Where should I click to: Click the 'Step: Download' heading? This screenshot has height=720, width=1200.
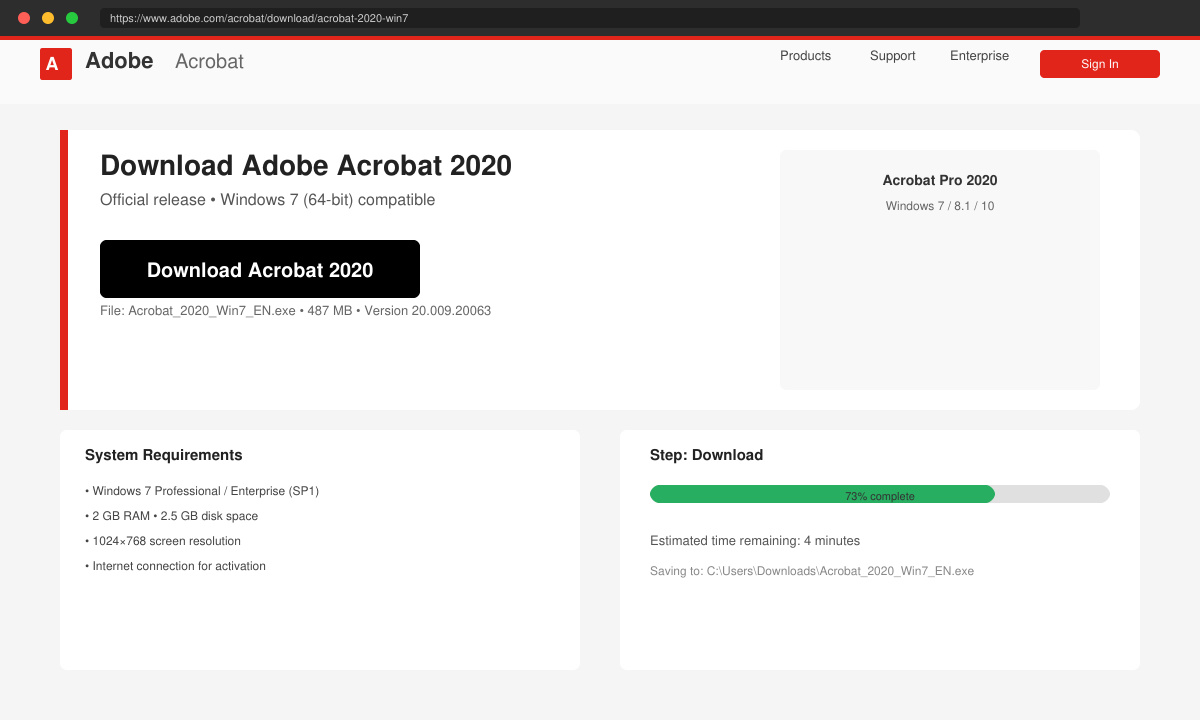tap(706, 455)
